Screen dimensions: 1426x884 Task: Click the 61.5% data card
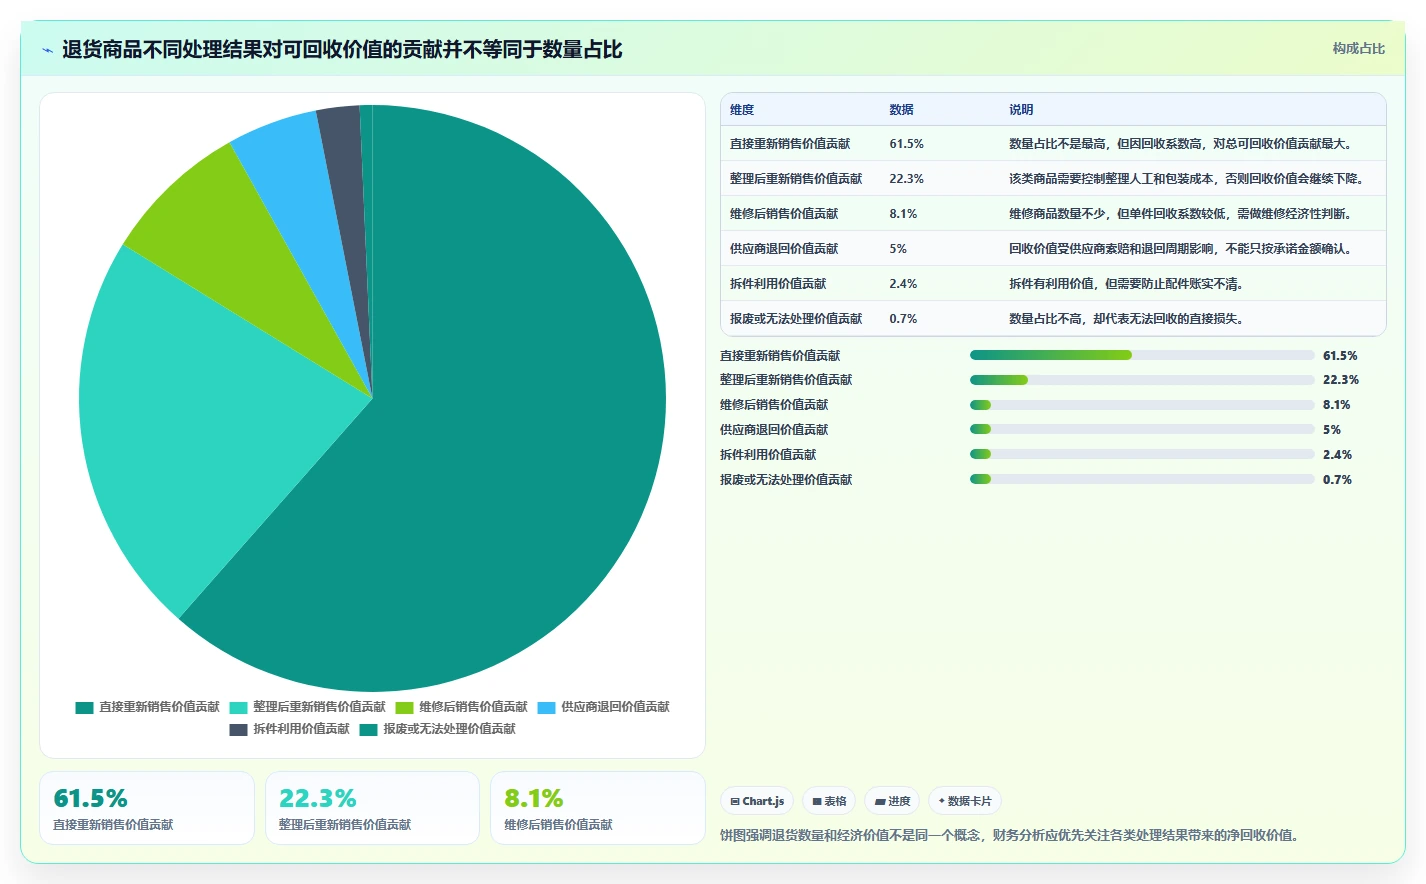(x=147, y=808)
